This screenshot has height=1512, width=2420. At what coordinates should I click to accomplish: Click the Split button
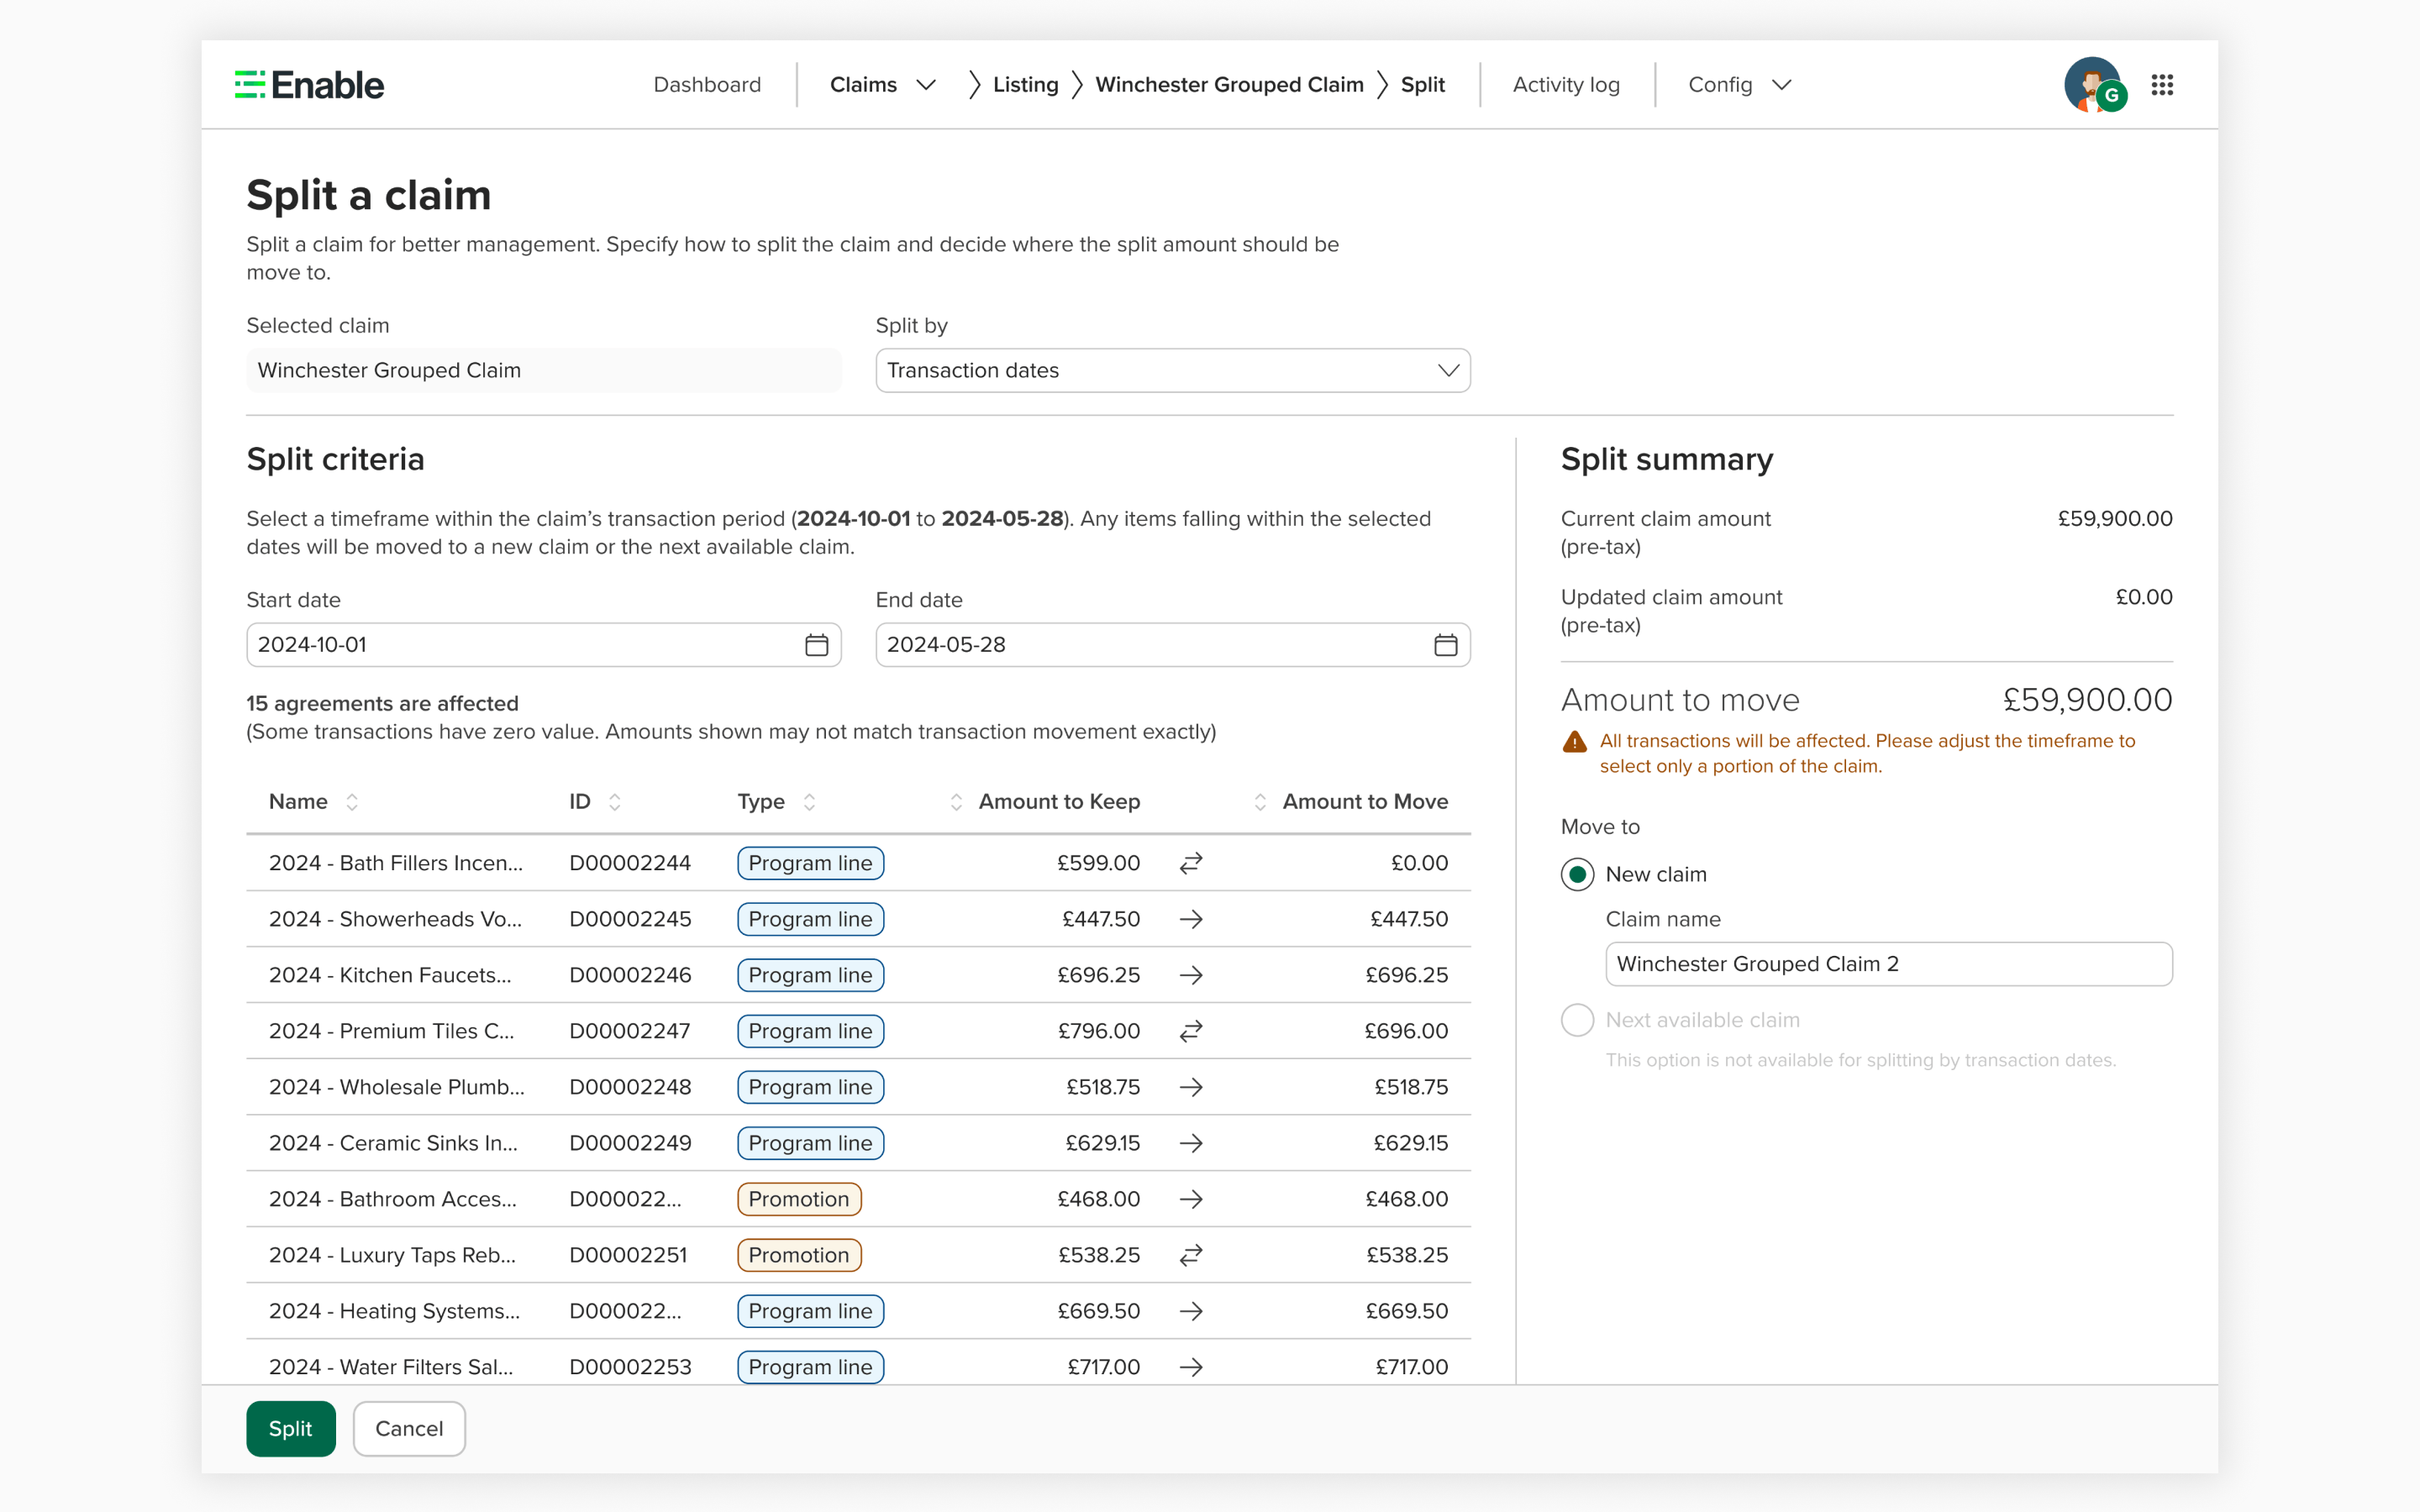coord(291,1428)
